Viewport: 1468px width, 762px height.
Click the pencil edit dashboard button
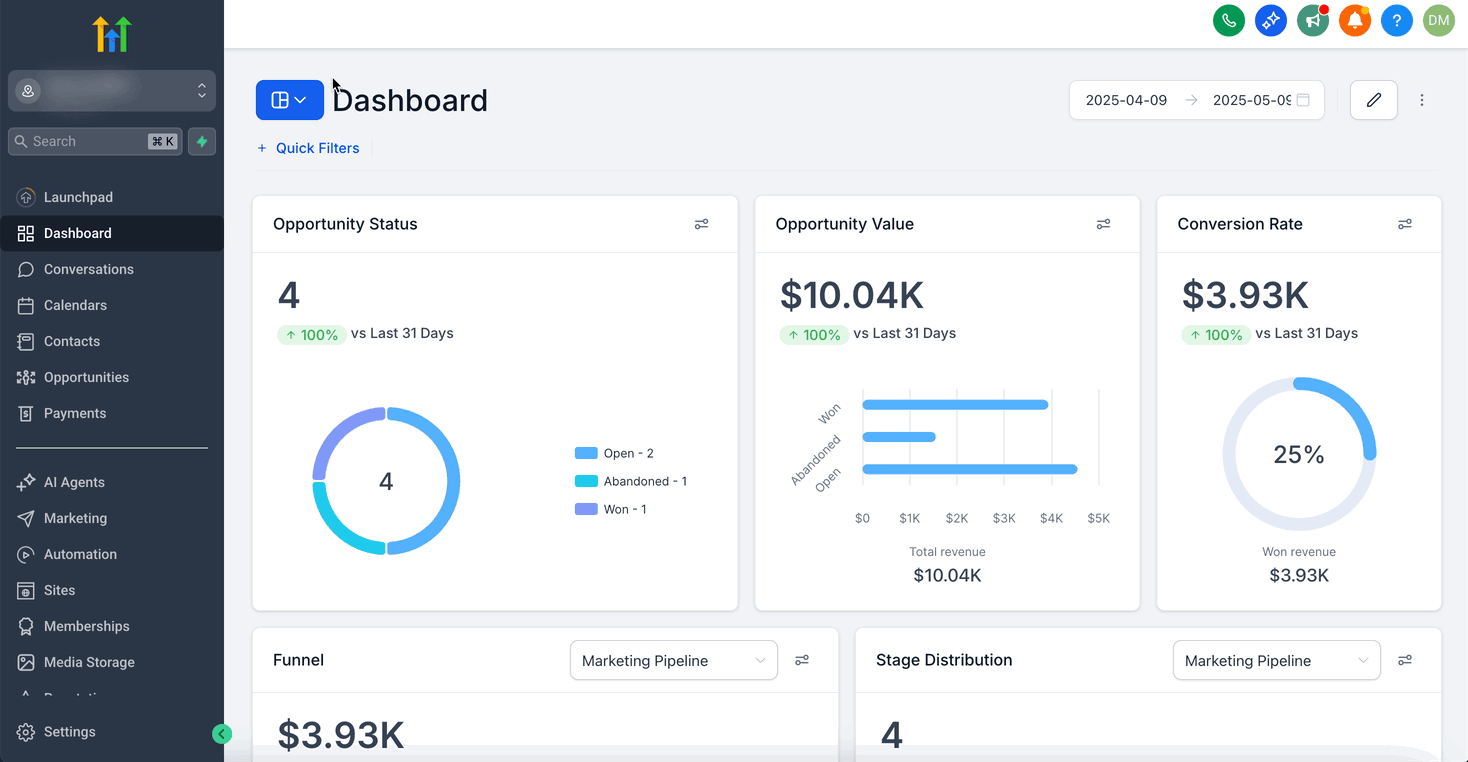(x=1374, y=100)
